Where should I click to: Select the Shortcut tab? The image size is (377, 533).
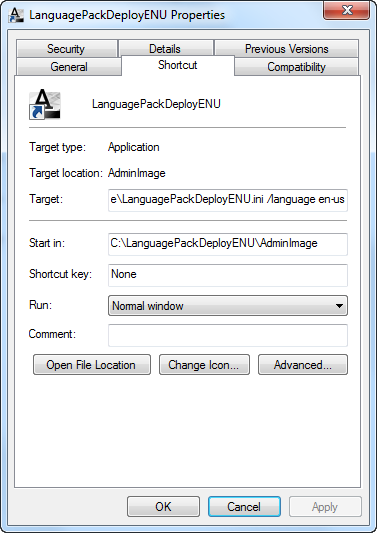pos(178,65)
